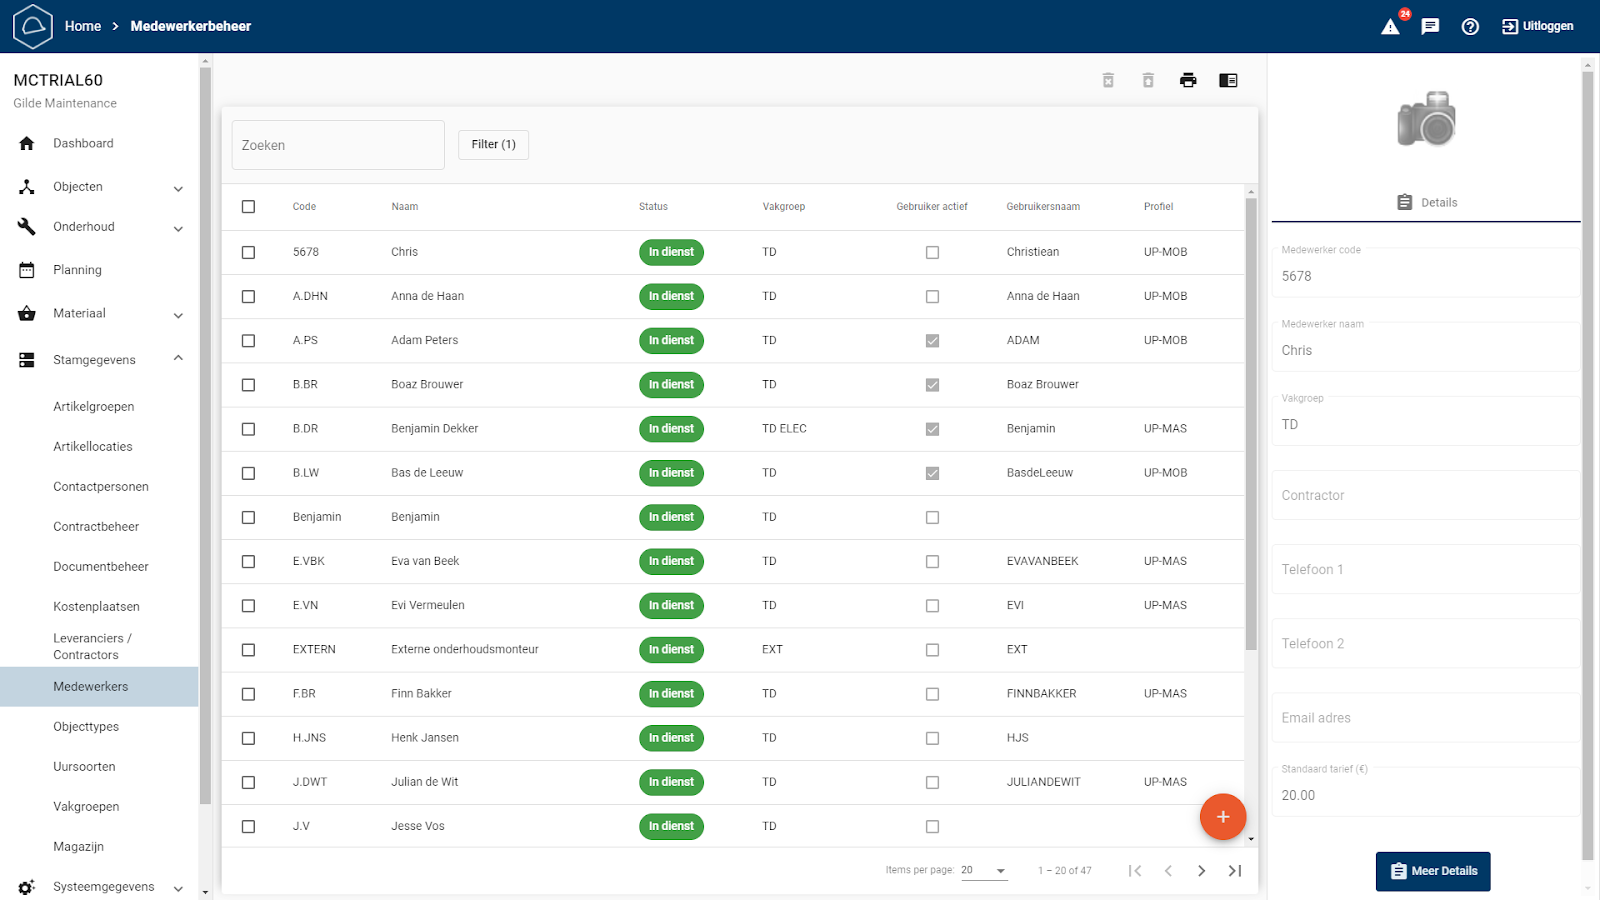Click the camera photo placeholder
The width and height of the screenshot is (1600, 900).
pos(1426,120)
